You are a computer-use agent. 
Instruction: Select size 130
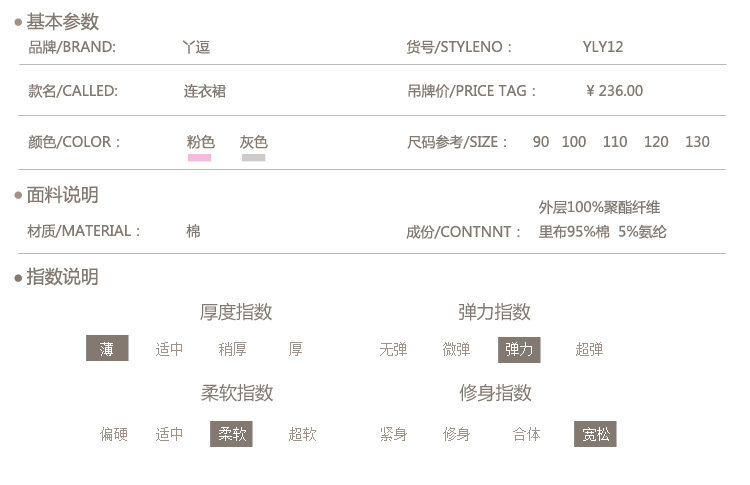(697, 142)
